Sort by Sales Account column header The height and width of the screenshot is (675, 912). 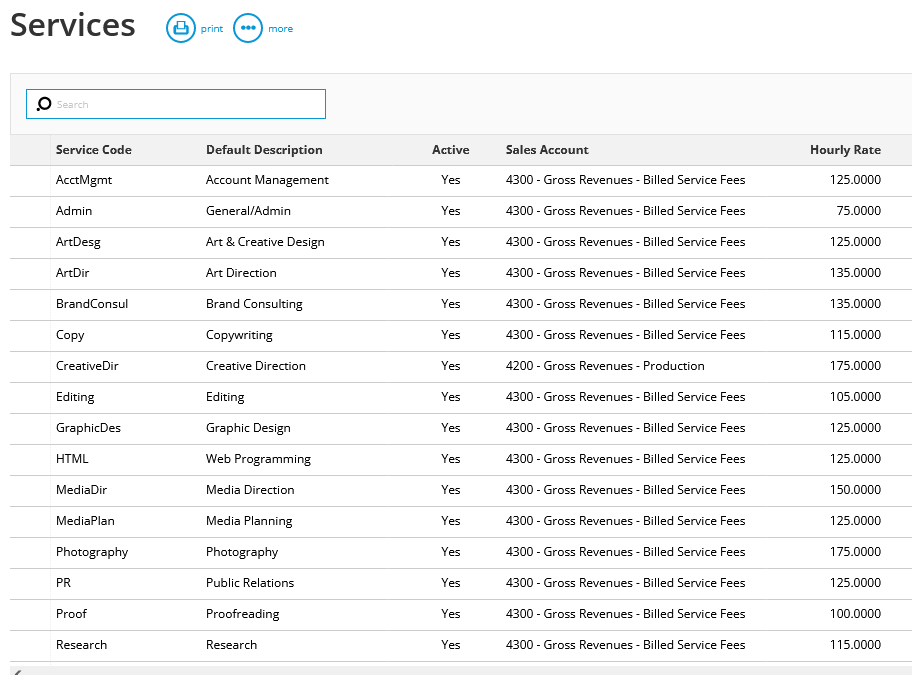[547, 150]
